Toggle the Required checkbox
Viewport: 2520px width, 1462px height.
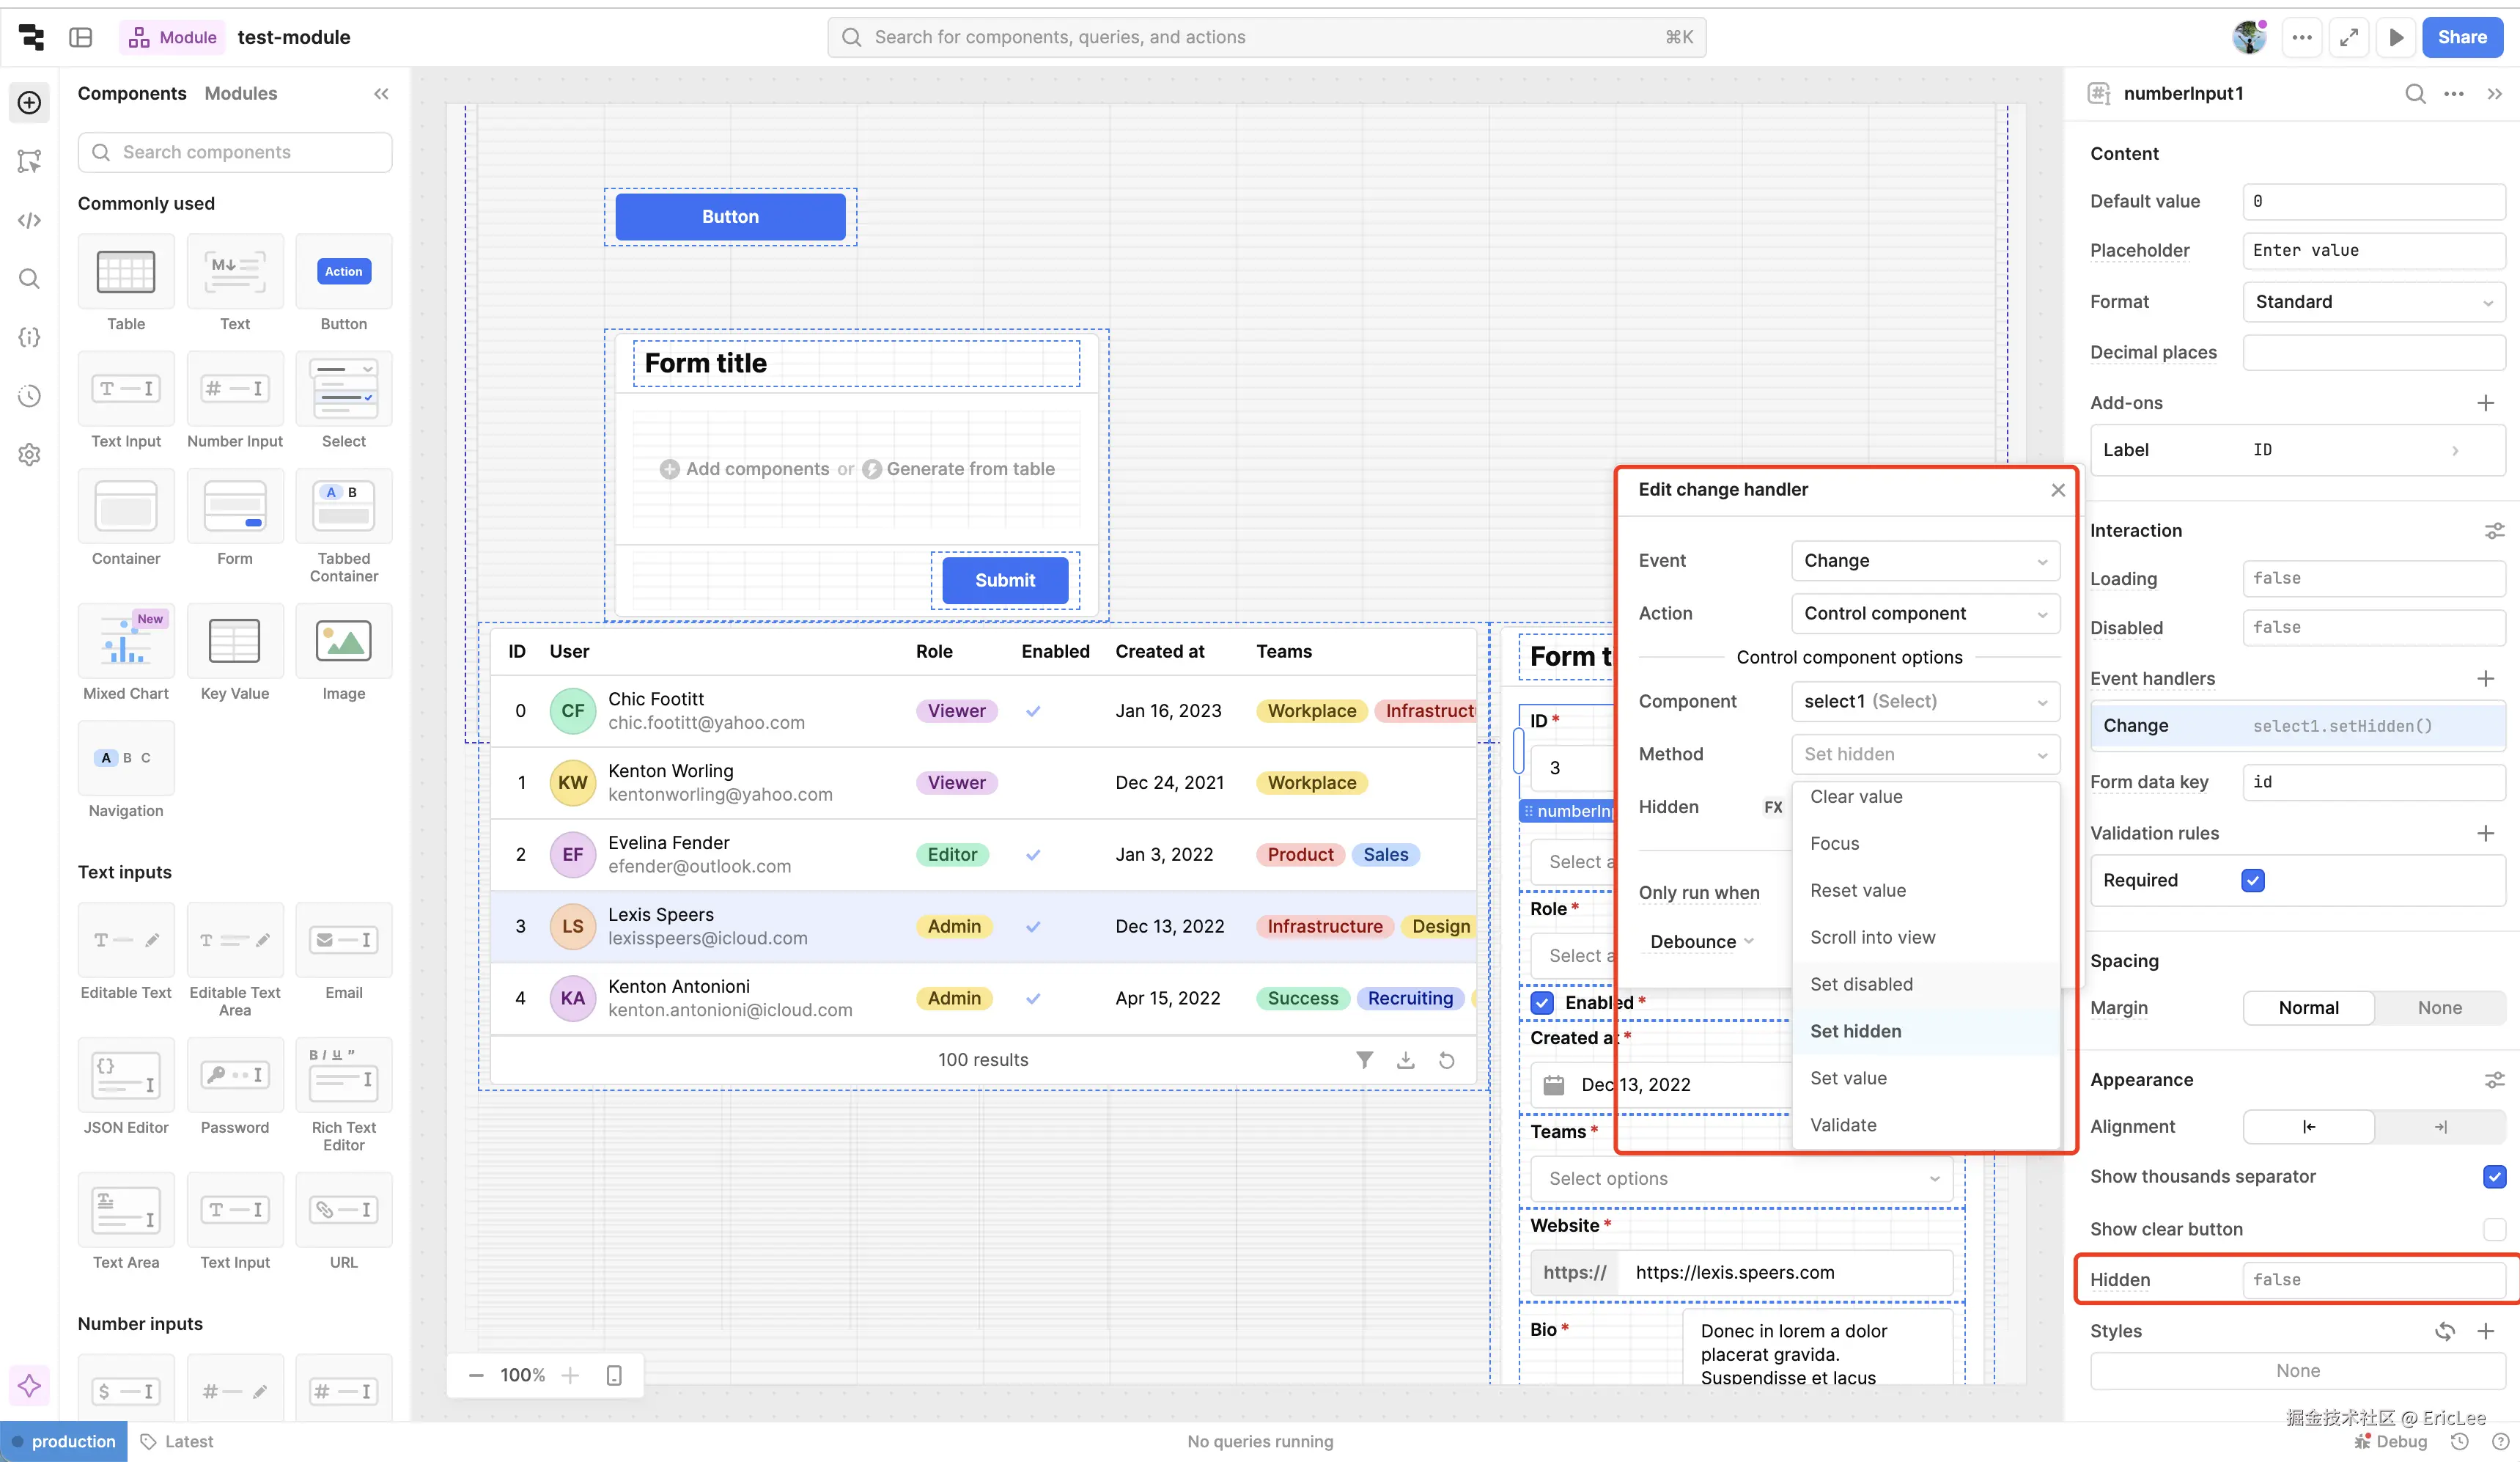2253,880
